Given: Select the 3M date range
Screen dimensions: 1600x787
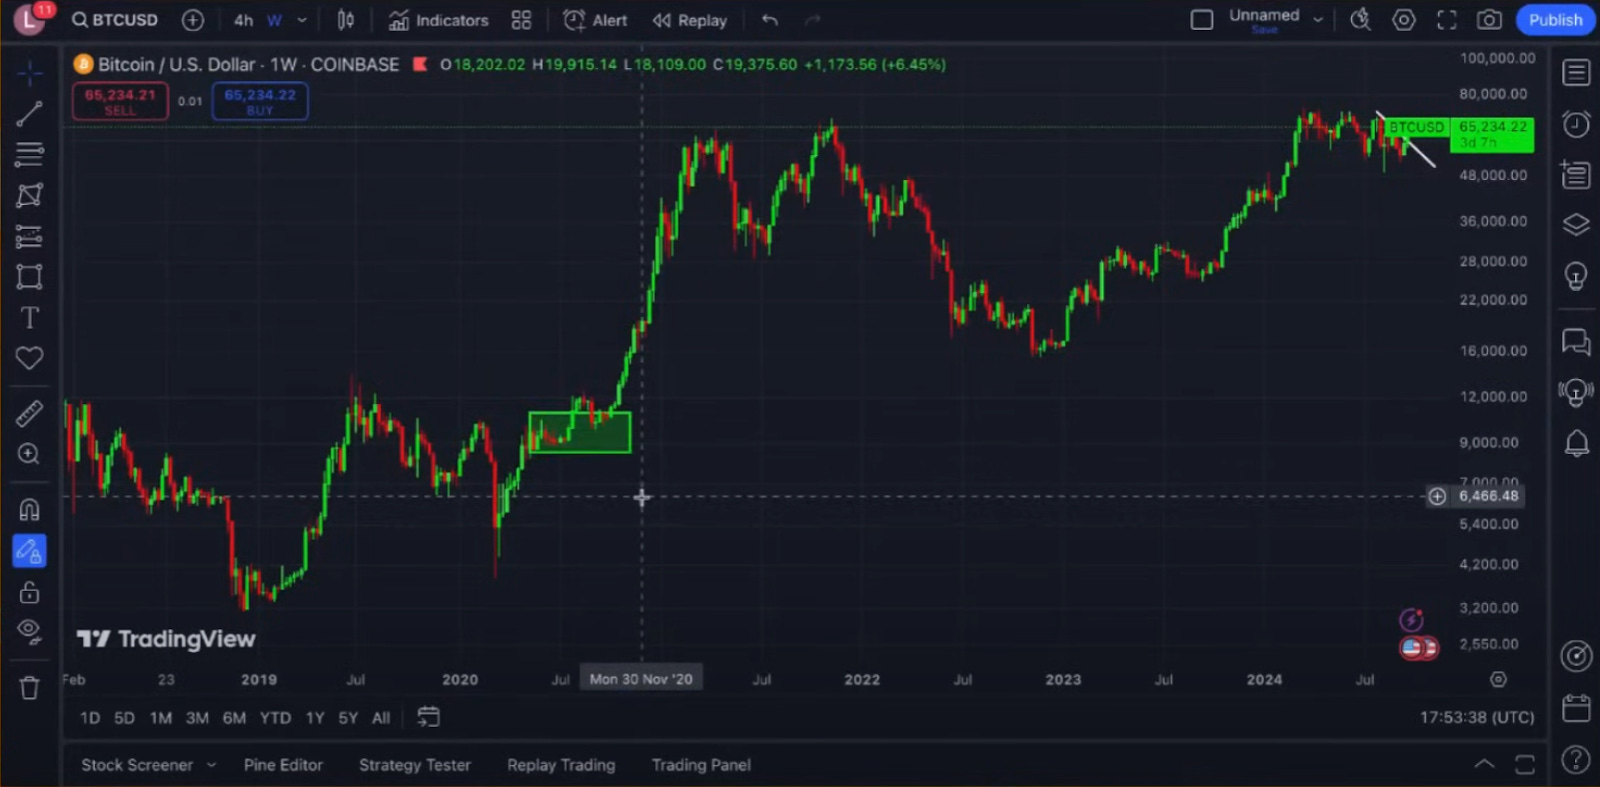Looking at the screenshot, I should [x=197, y=718].
